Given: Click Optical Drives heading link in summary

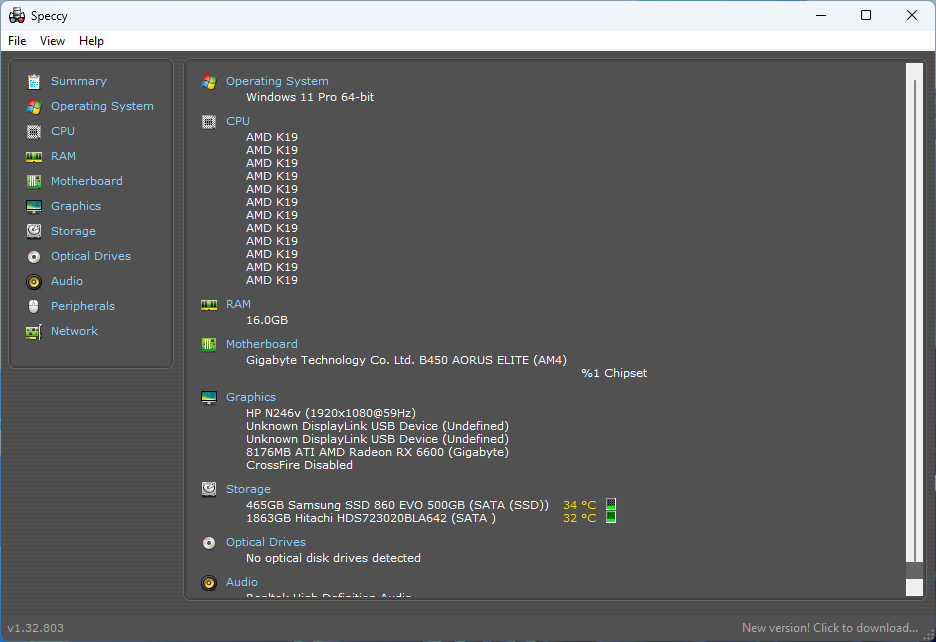Looking at the screenshot, I should point(266,542).
